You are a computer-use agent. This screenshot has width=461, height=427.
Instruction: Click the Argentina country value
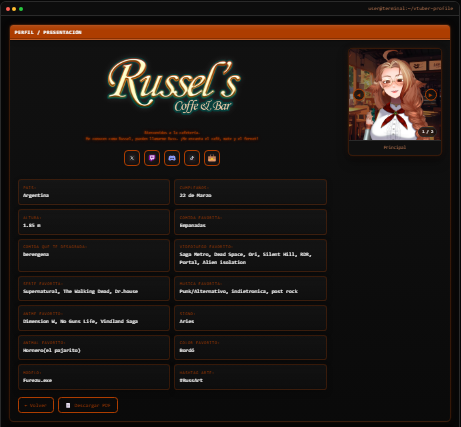[x=36, y=195]
